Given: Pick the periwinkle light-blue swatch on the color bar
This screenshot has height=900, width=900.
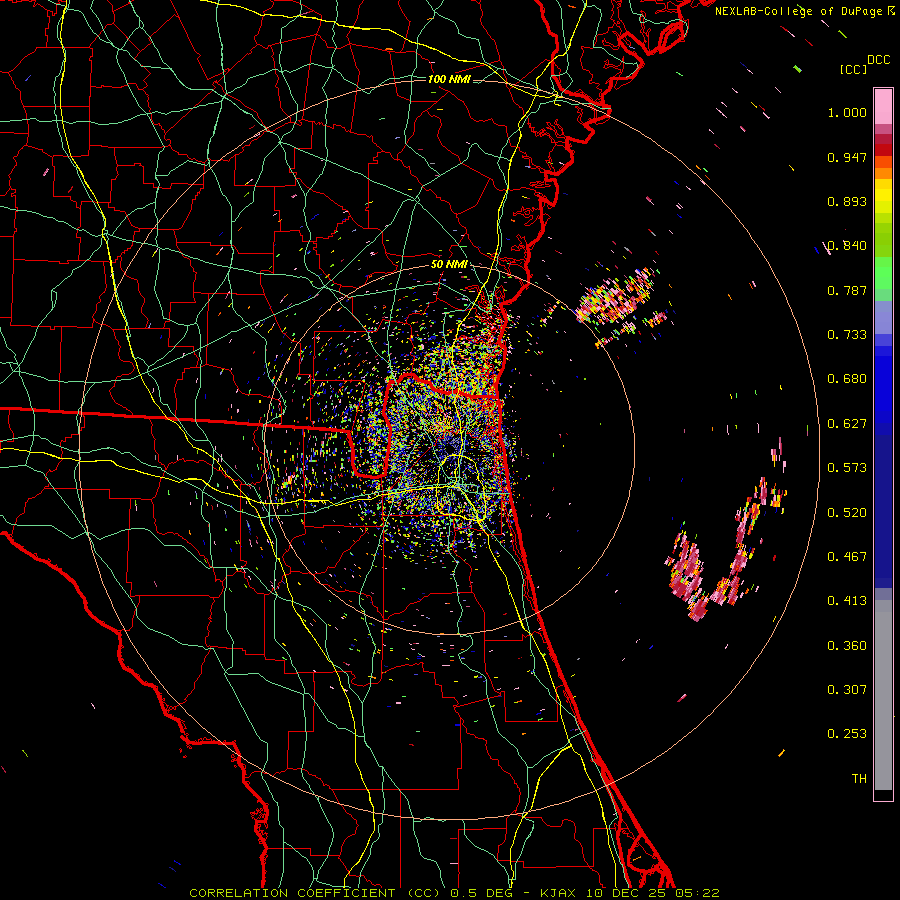Looking at the screenshot, I should [883, 318].
